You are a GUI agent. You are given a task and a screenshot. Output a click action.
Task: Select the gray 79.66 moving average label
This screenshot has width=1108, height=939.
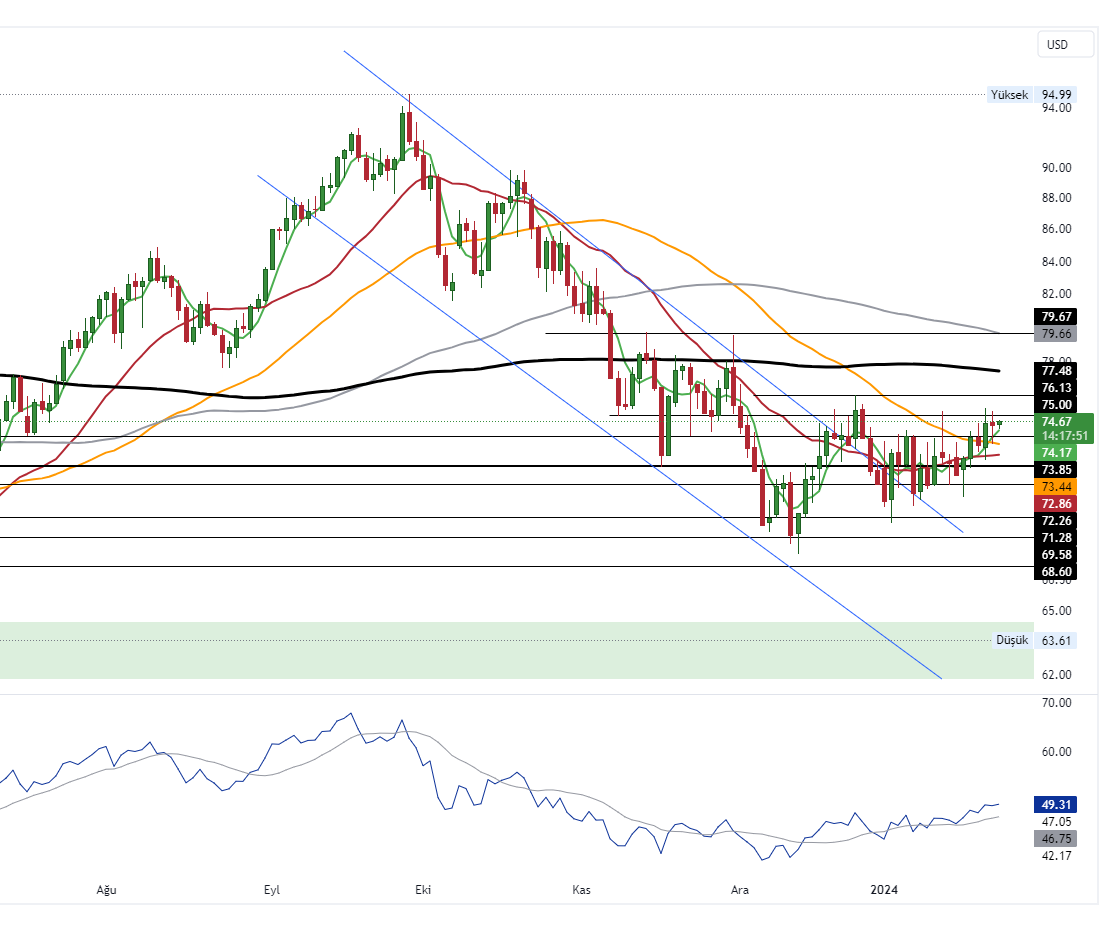pos(1057,334)
